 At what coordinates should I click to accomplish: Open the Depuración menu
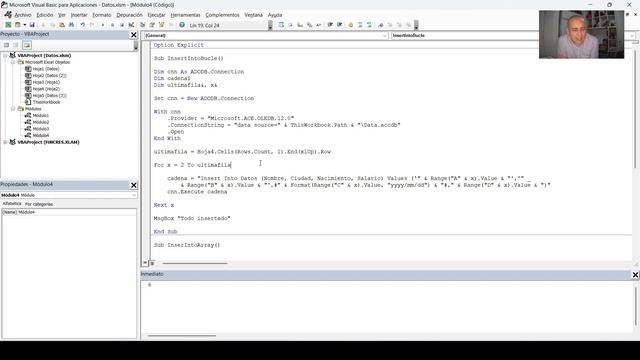click(129, 15)
